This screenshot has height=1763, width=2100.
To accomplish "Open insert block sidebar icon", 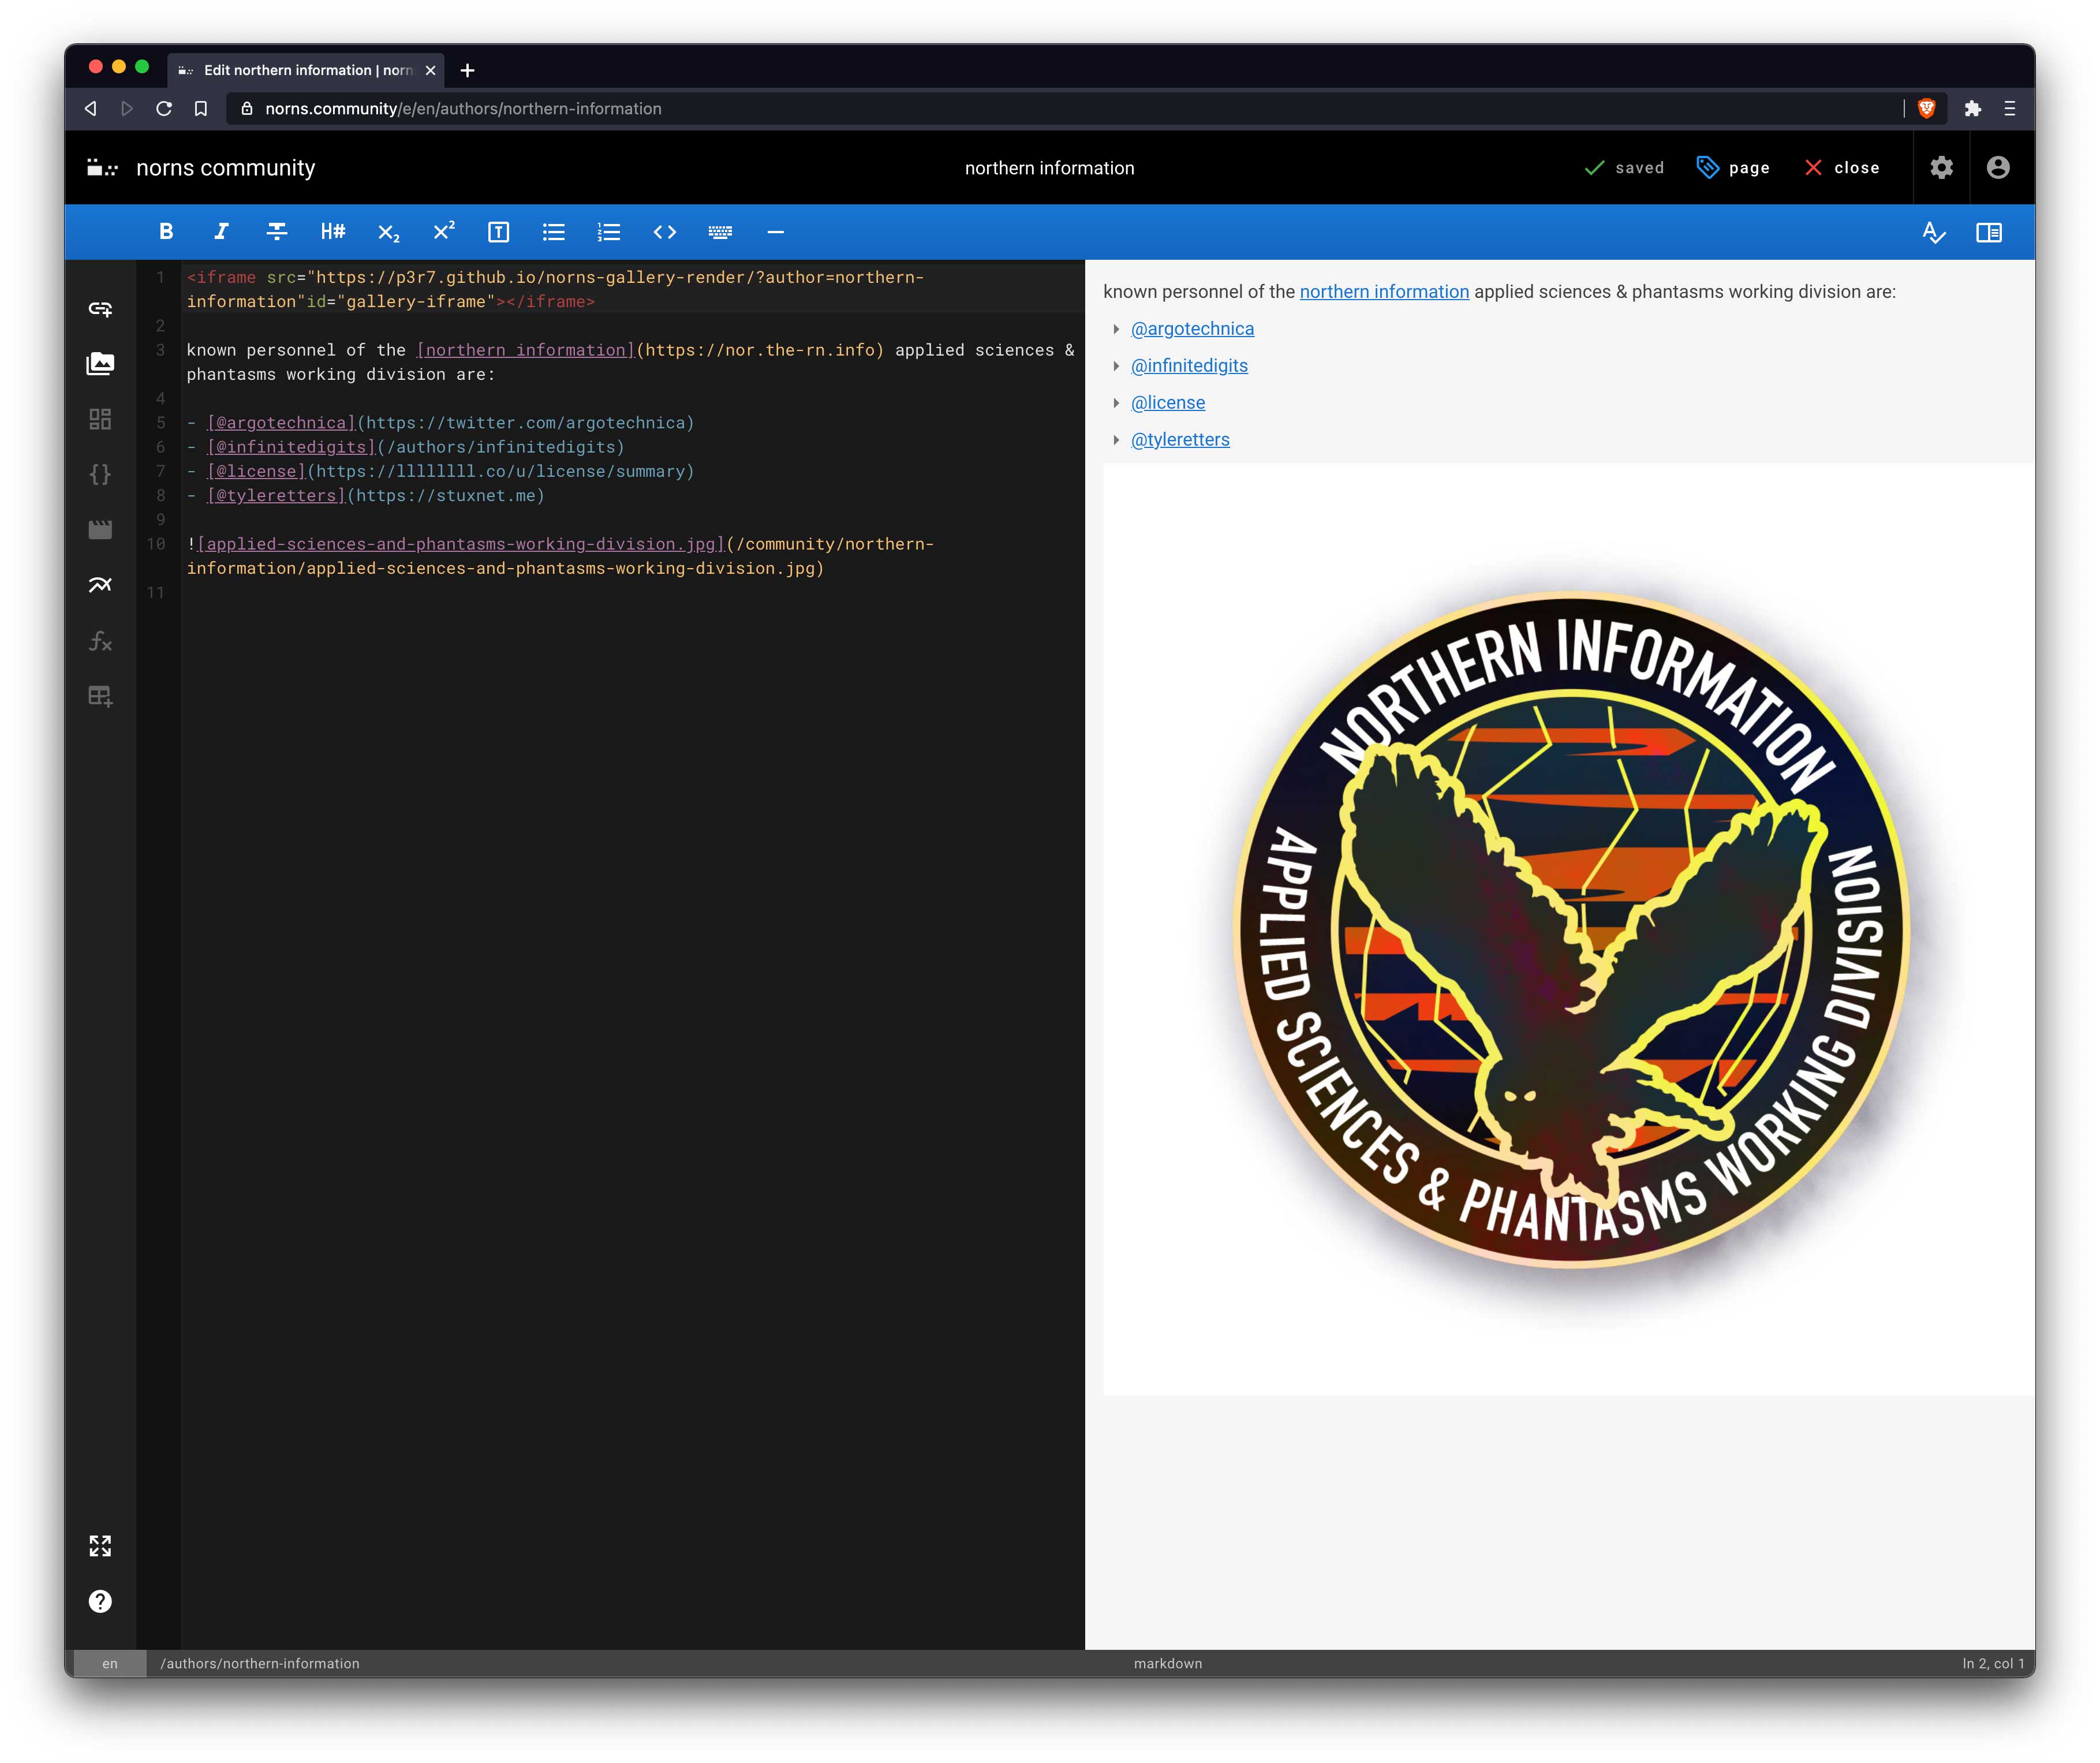I will (x=100, y=419).
